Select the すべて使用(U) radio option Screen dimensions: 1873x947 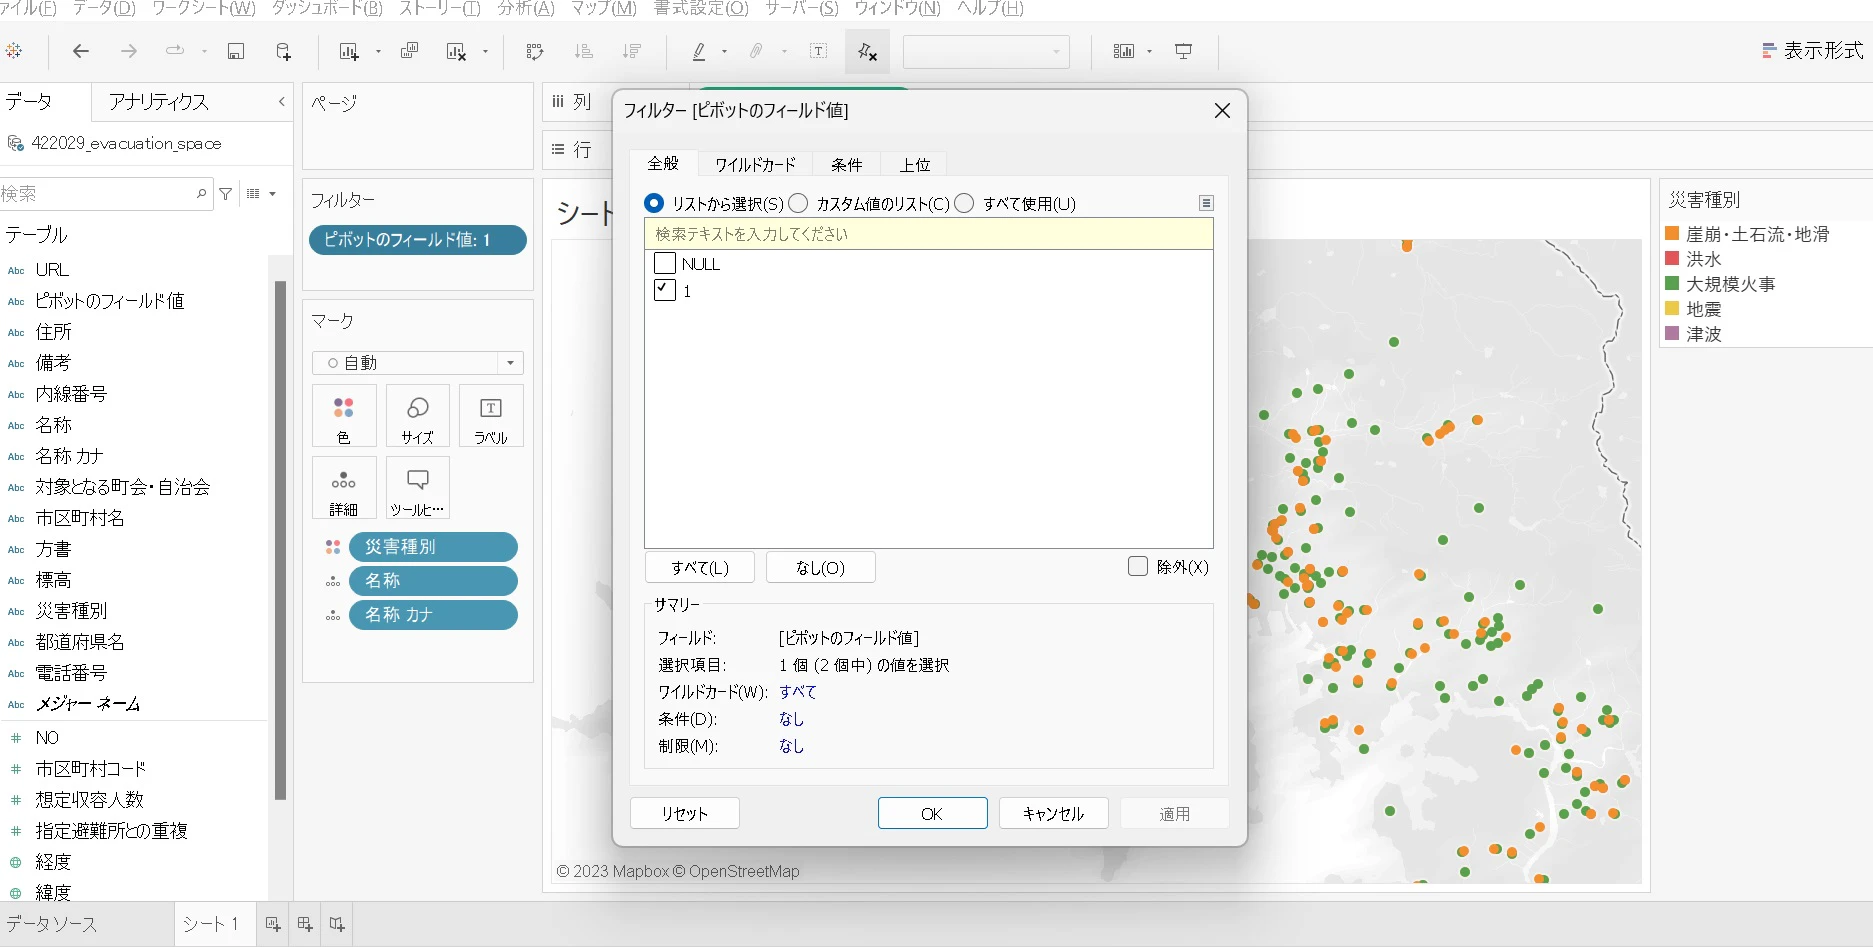pos(964,203)
